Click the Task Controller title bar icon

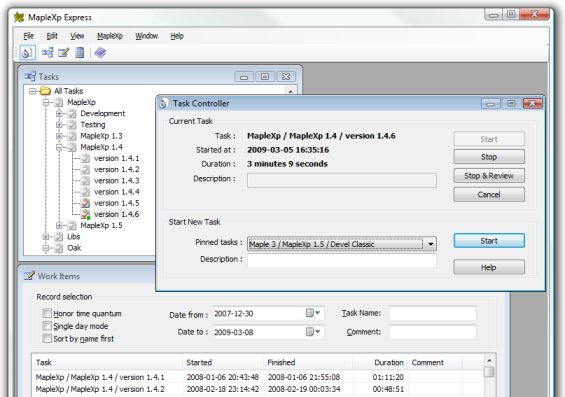pos(163,104)
